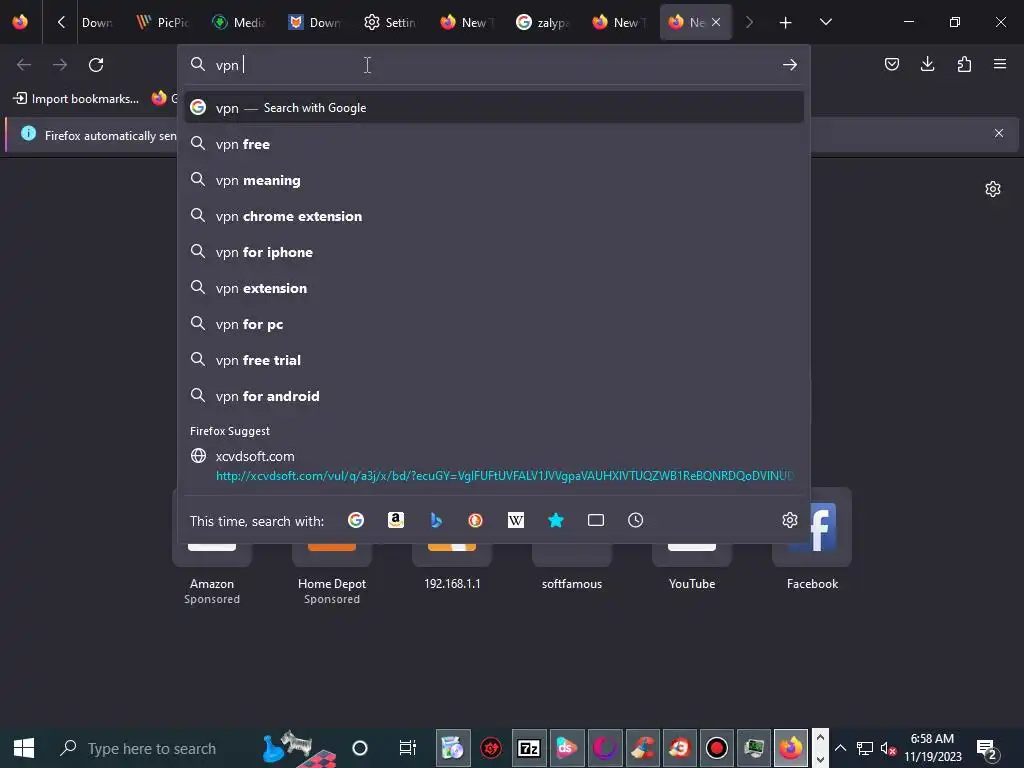Screen dimensions: 1024x768
Task: Click the red record button taskbar app
Action: tap(716, 748)
